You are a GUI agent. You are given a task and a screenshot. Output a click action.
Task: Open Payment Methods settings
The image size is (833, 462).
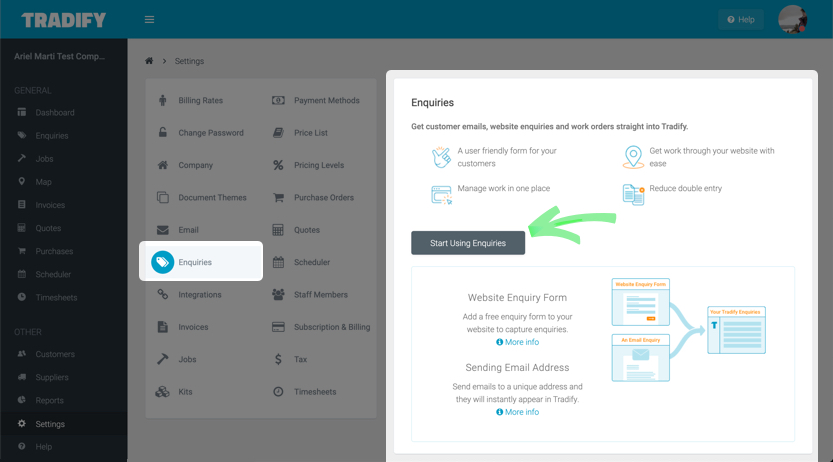coord(327,100)
